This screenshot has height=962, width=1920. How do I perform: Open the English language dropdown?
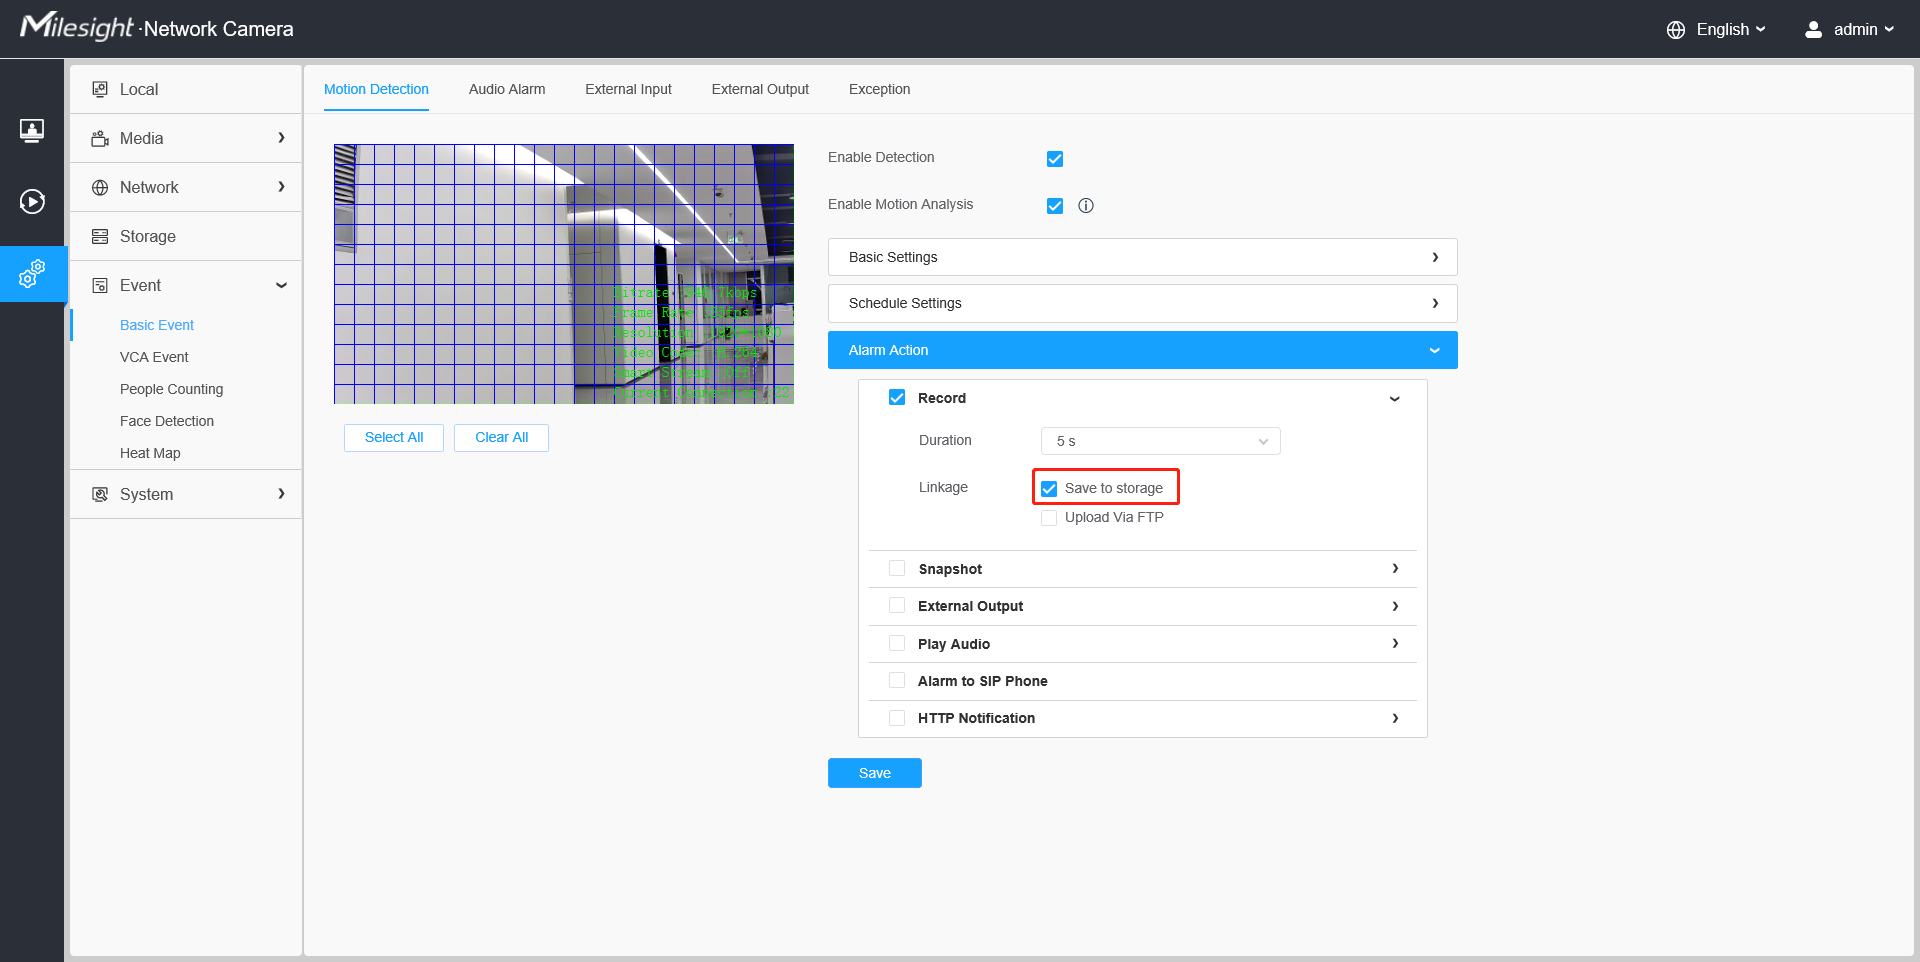[x=1731, y=30]
